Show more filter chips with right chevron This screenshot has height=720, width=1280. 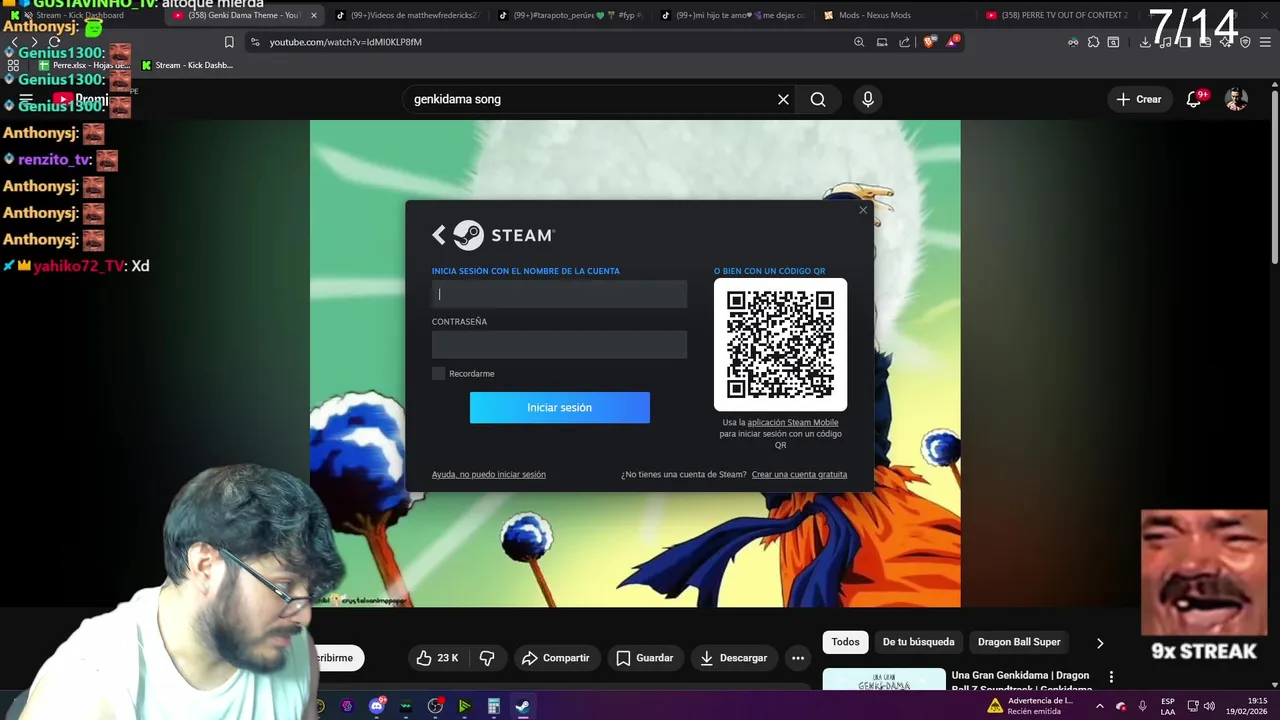(1100, 643)
